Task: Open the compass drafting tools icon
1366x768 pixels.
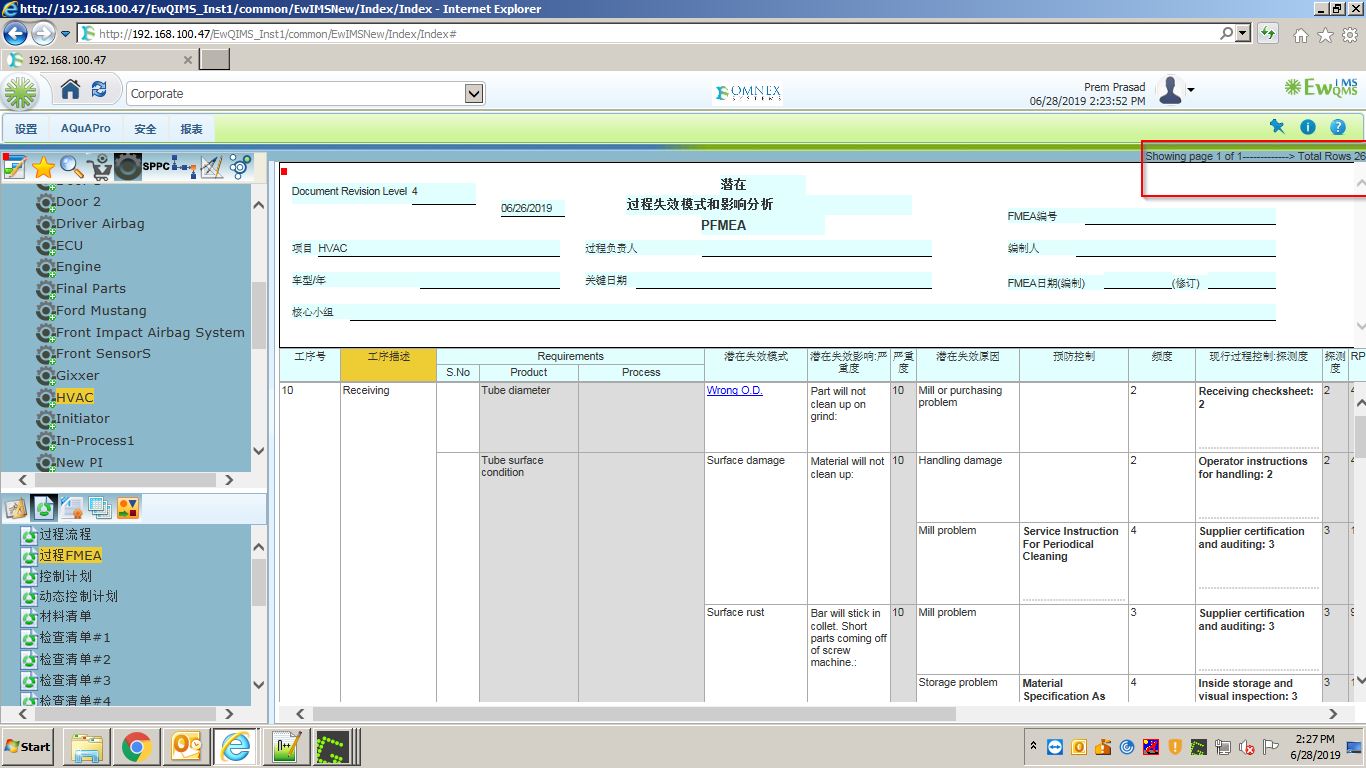Action: (x=212, y=167)
